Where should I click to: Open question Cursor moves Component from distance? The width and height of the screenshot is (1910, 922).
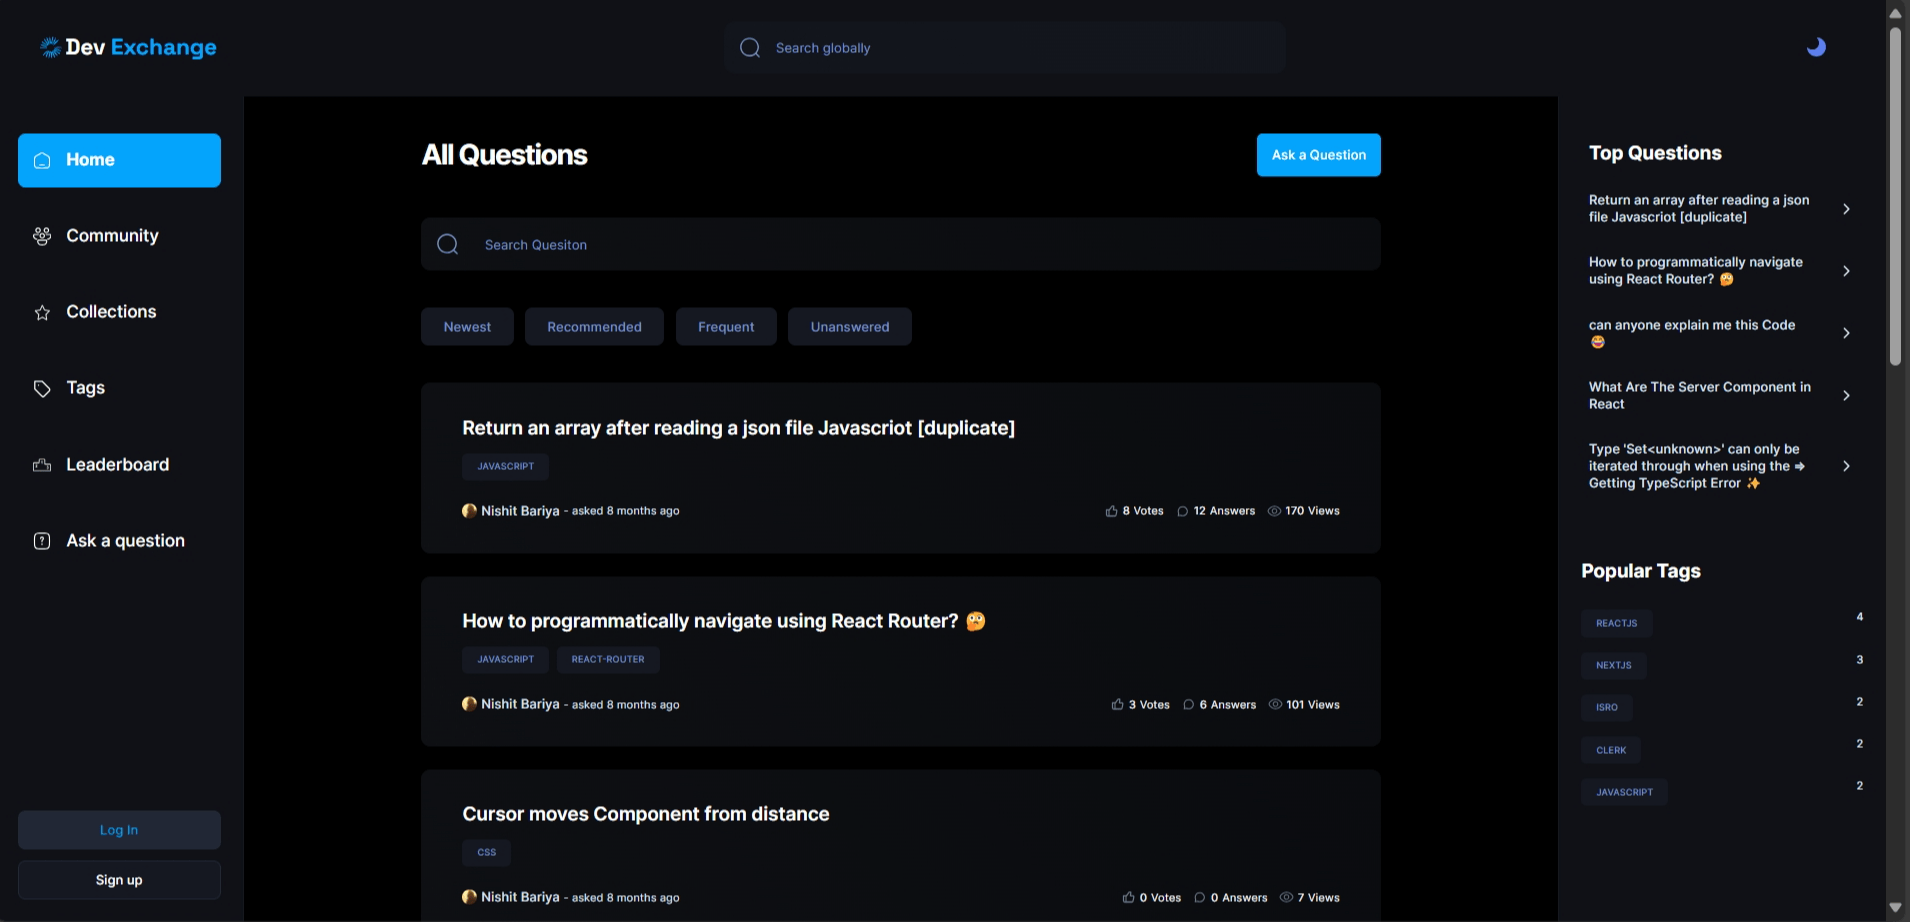point(645,814)
